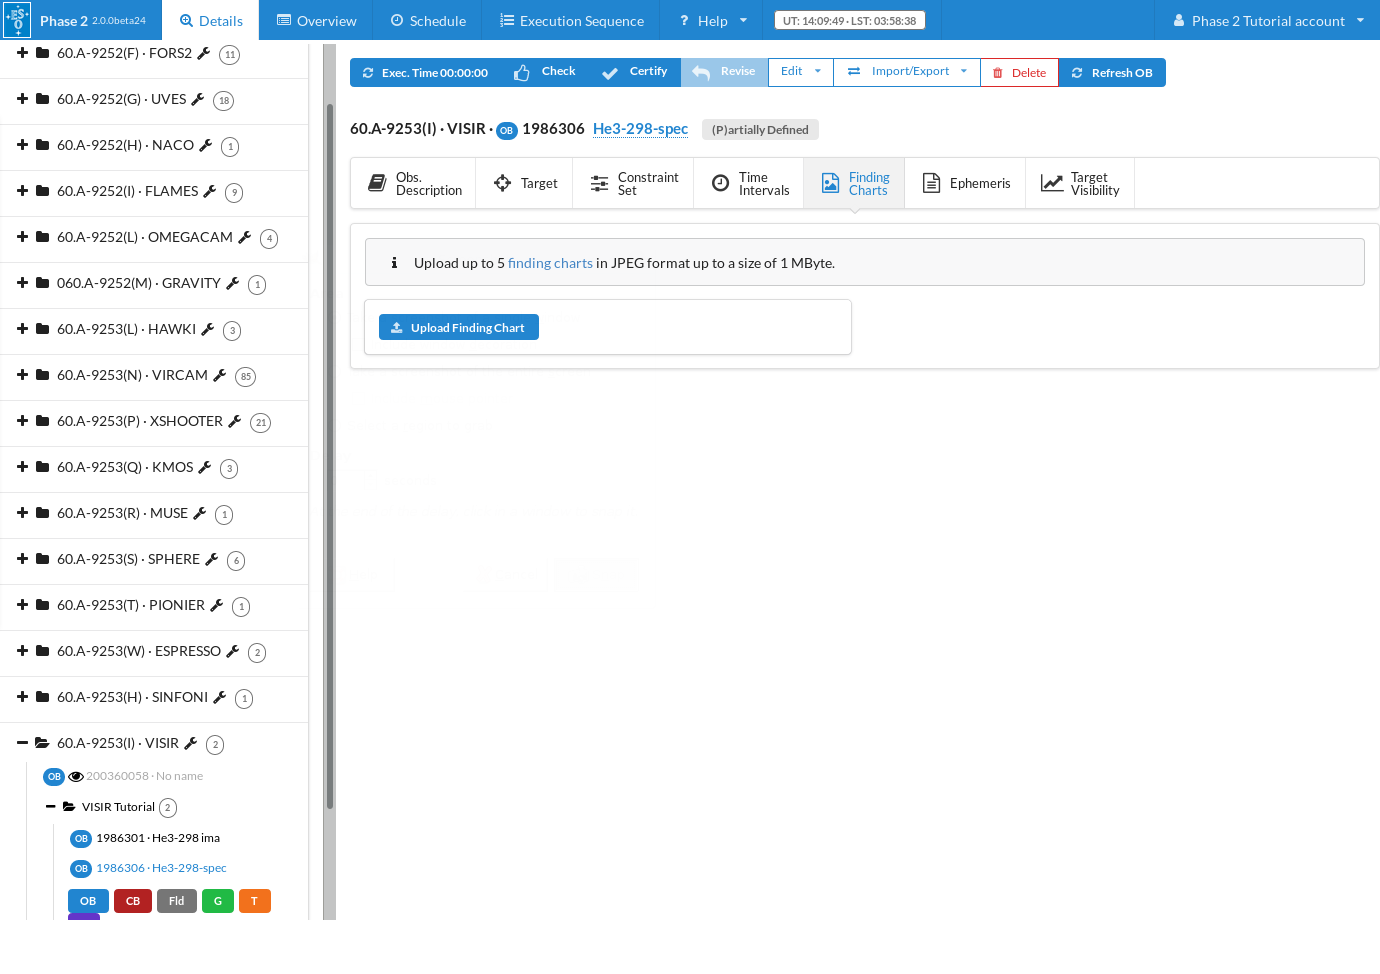Open the finding charts help link
The width and height of the screenshot is (1380, 974).
pyautogui.click(x=550, y=263)
